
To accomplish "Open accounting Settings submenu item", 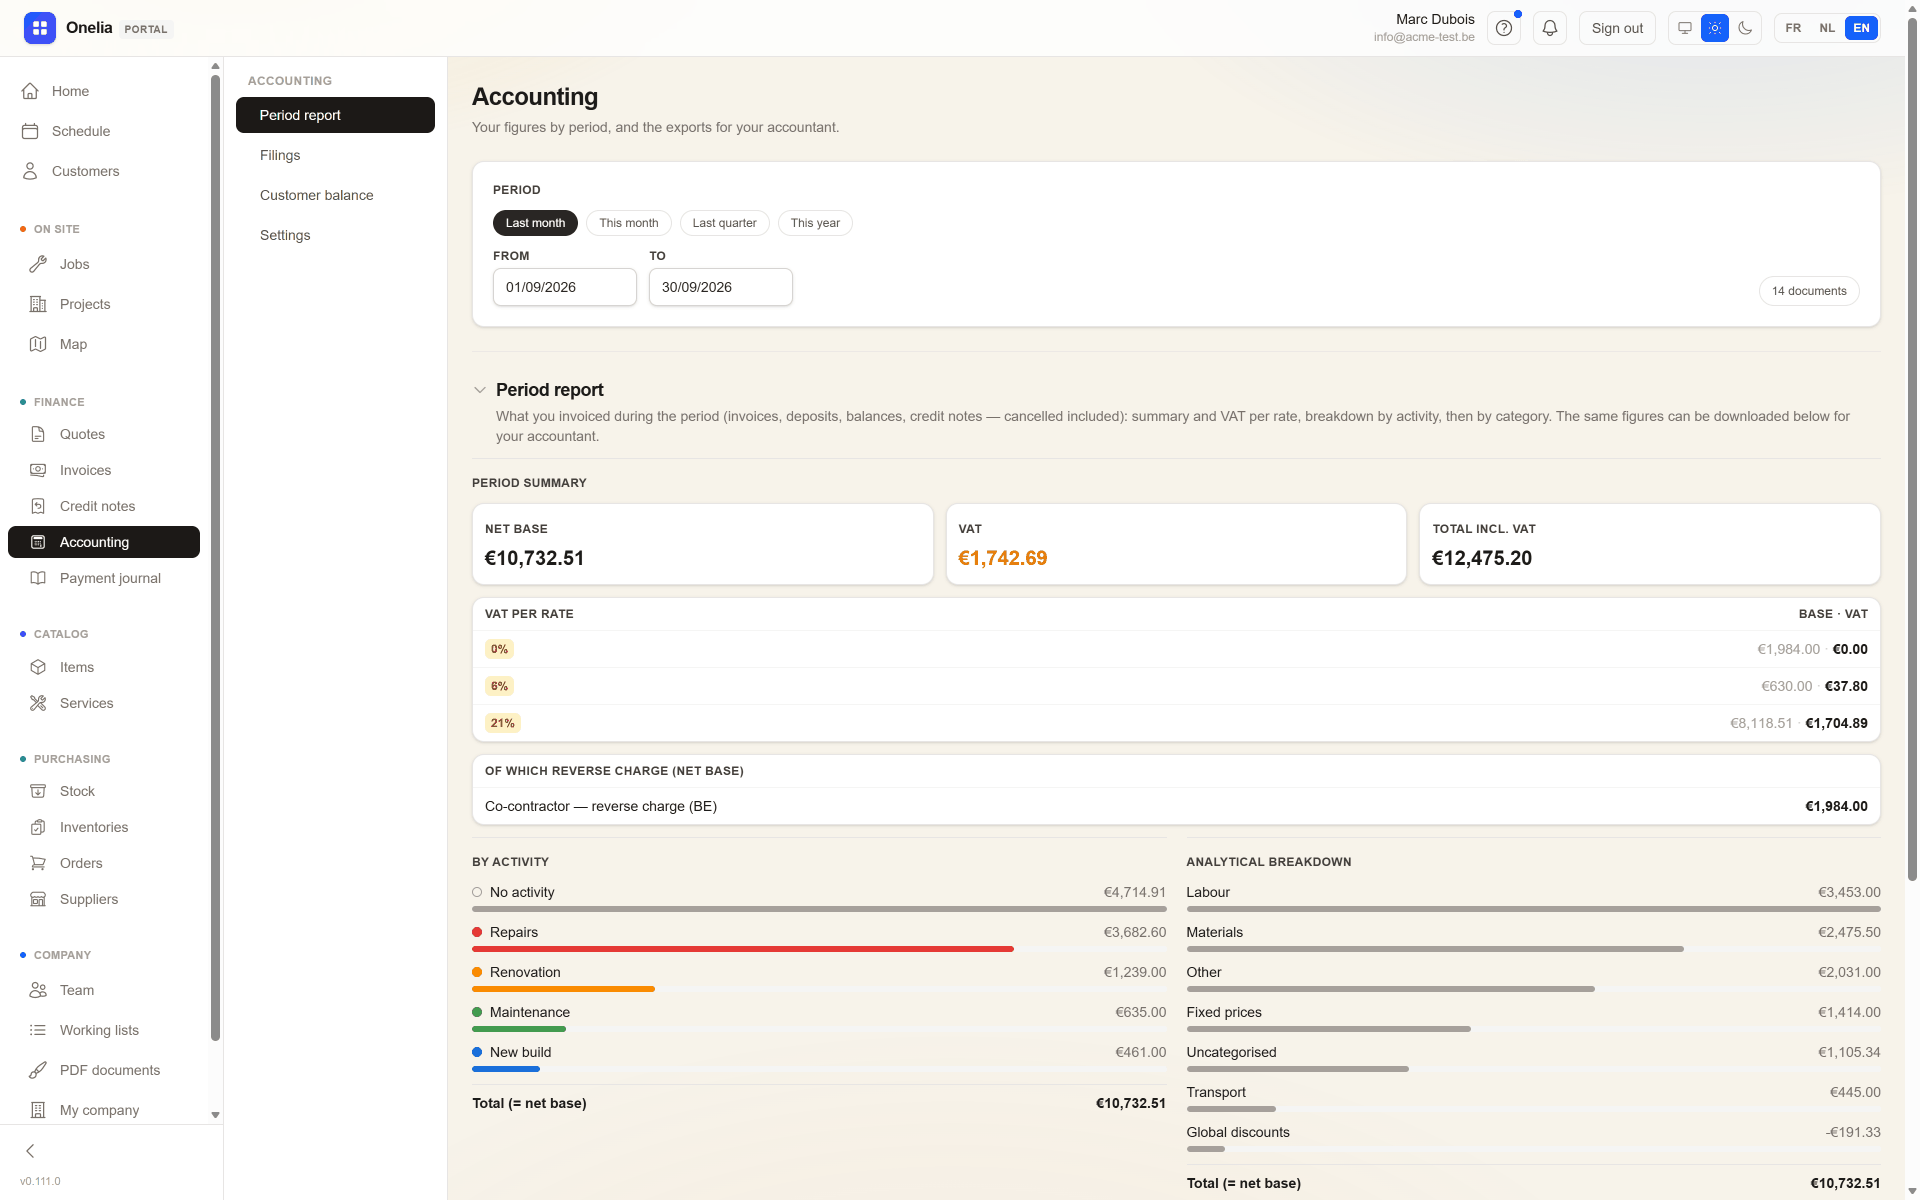I will tap(335, 235).
